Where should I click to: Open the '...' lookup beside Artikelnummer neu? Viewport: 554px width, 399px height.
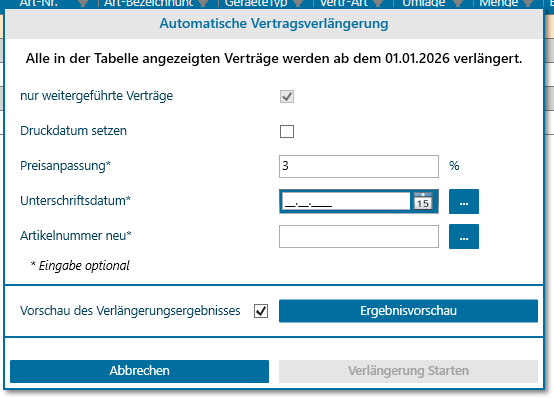tap(464, 236)
